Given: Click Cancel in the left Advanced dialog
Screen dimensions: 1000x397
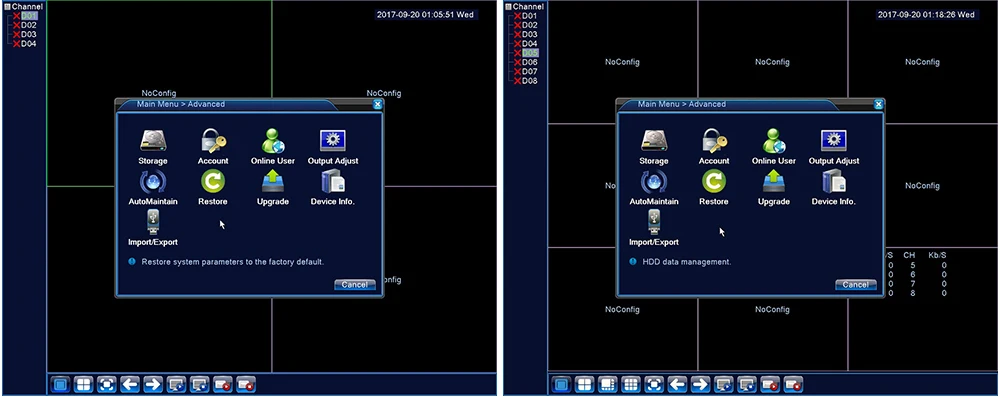Looking at the screenshot, I should pyautogui.click(x=355, y=285).
